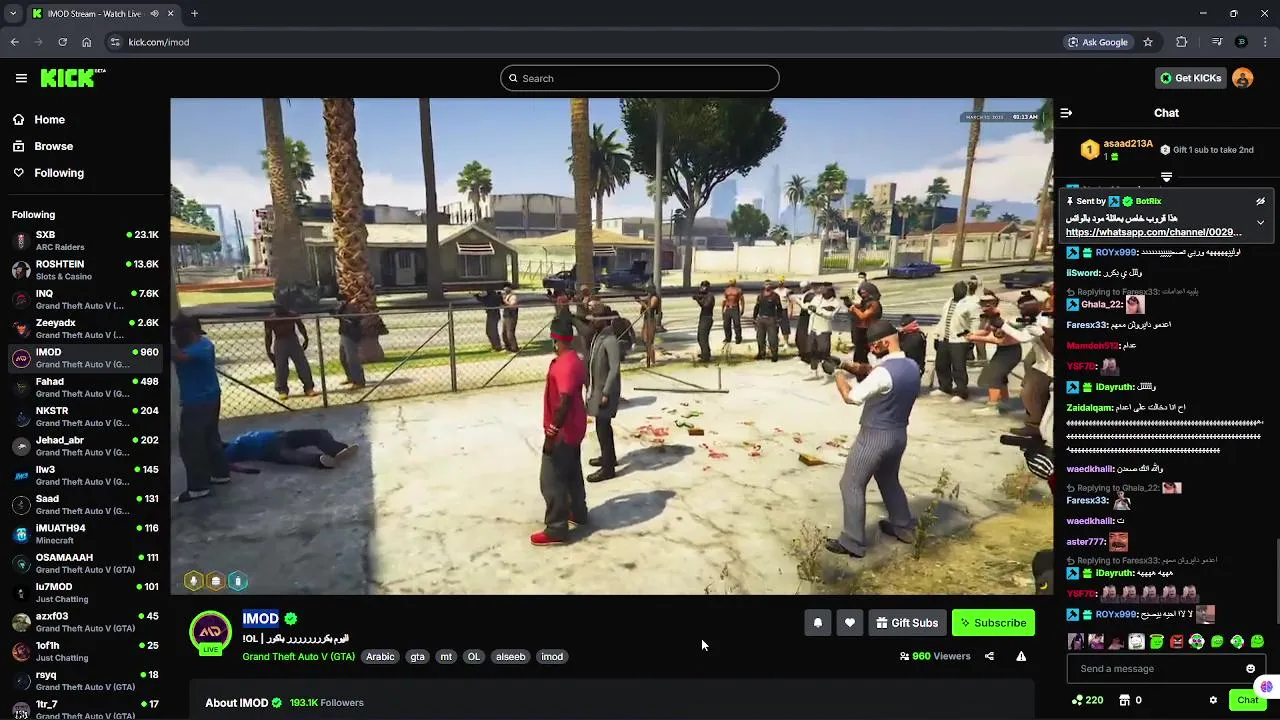Open the WhatsApp channel link
Viewport: 1280px width, 720px height.
tap(1154, 232)
